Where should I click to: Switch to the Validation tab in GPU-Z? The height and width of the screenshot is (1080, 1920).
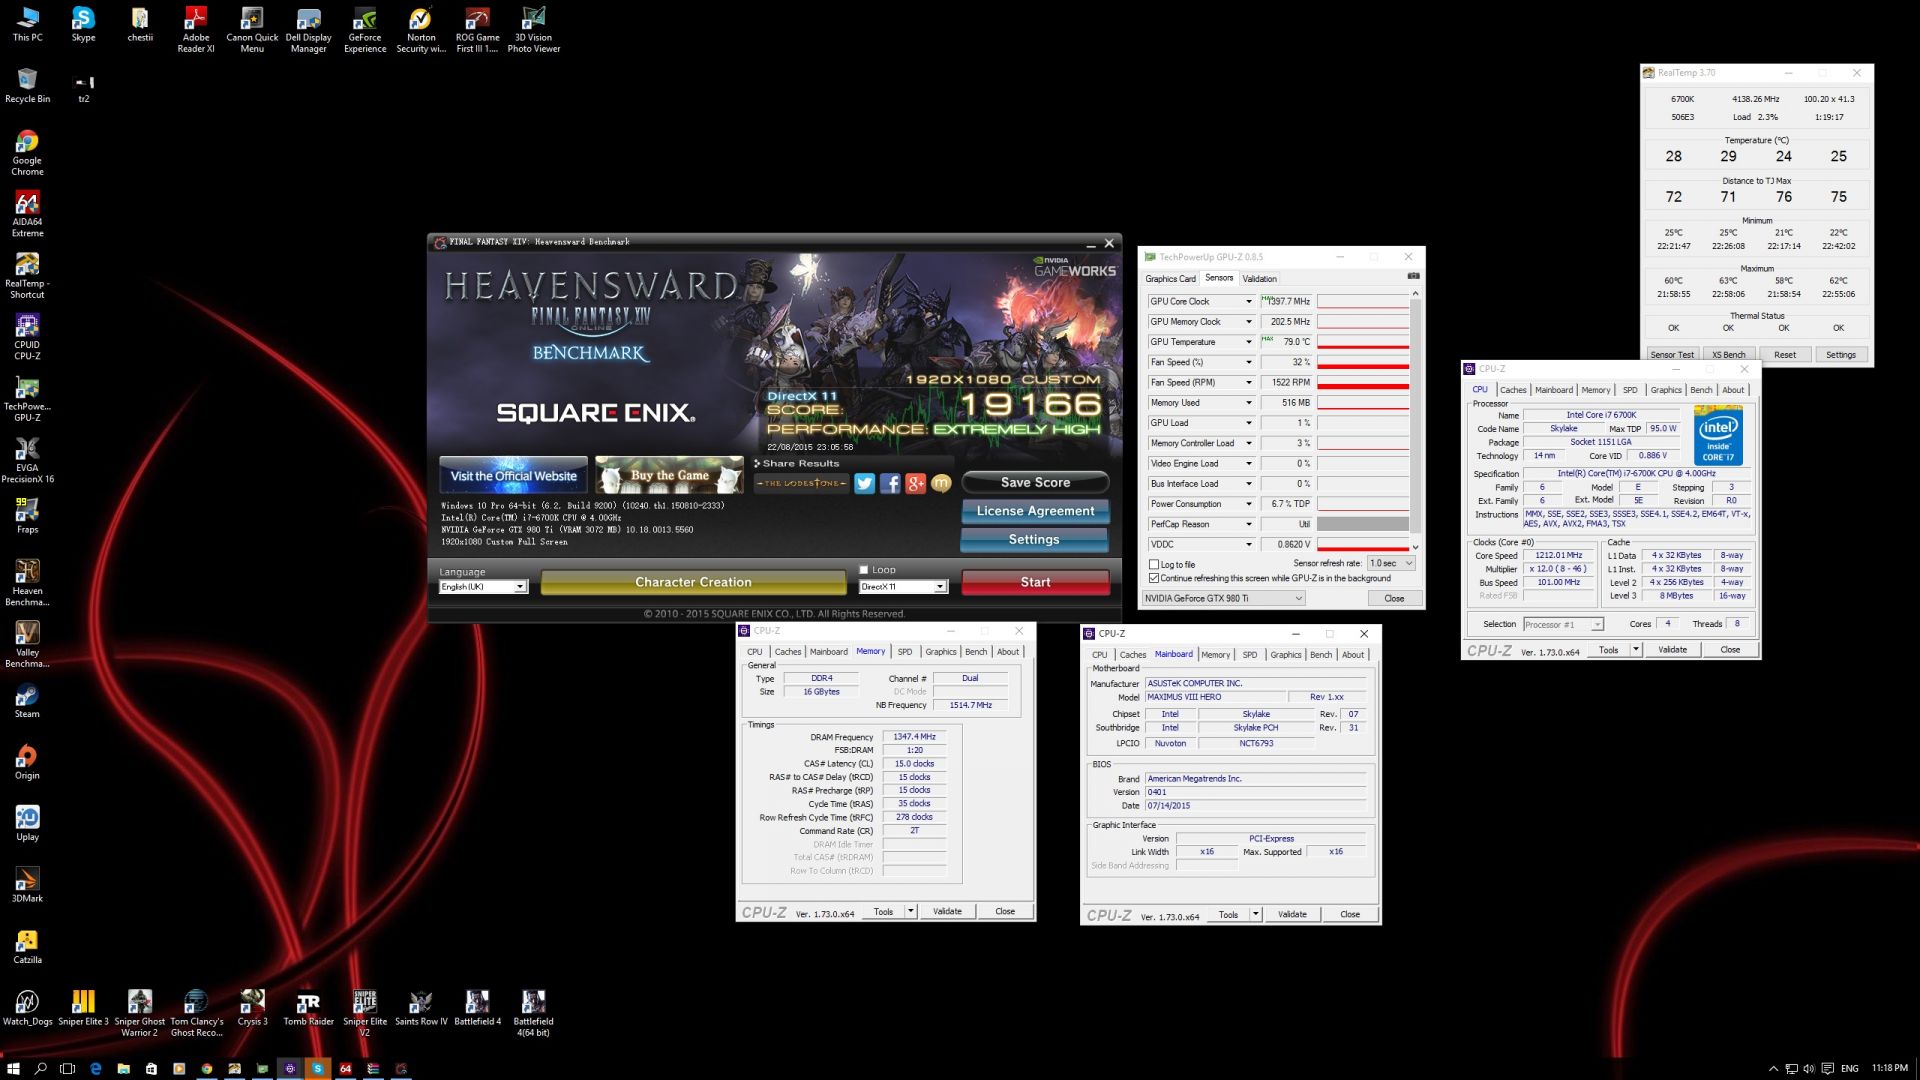1259,279
